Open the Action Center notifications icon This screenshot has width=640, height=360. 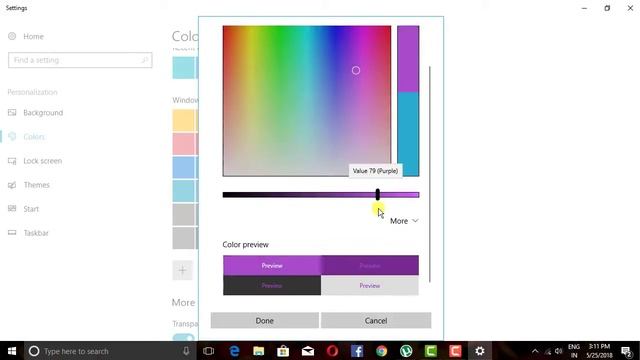pos(627,351)
